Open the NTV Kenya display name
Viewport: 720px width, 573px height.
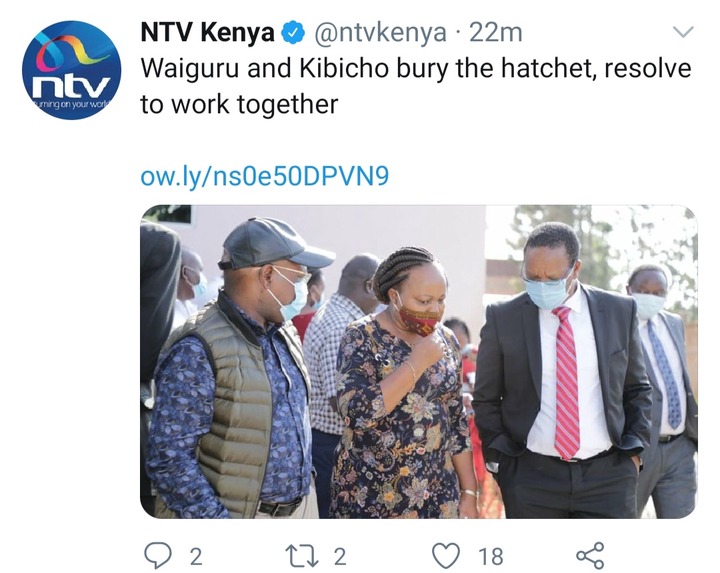click(207, 33)
